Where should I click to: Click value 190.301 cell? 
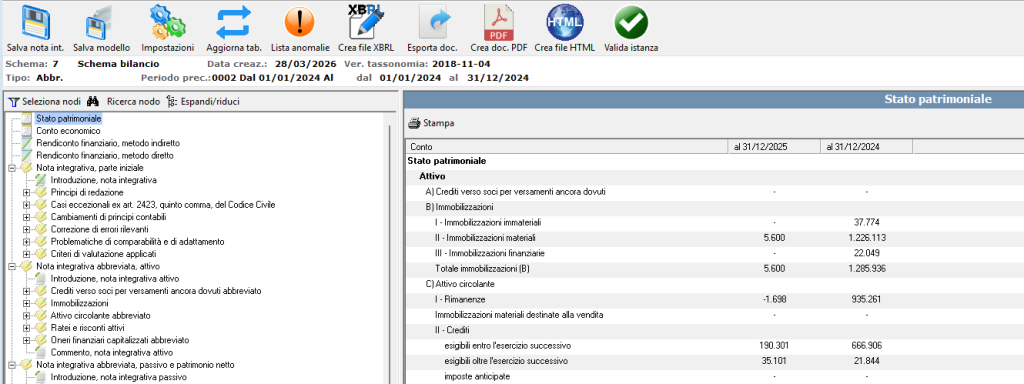coord(774,345)
